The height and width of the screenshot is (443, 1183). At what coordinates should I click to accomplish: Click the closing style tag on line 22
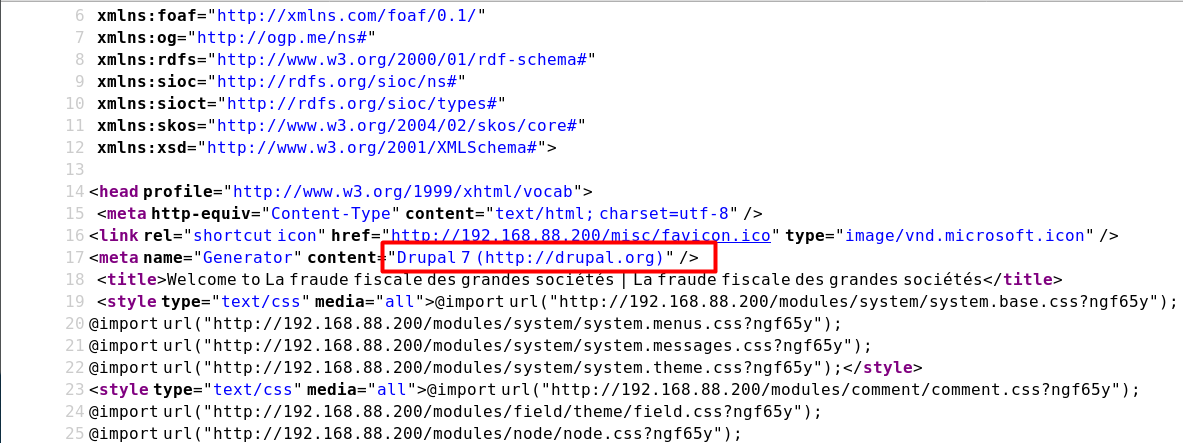882,368
